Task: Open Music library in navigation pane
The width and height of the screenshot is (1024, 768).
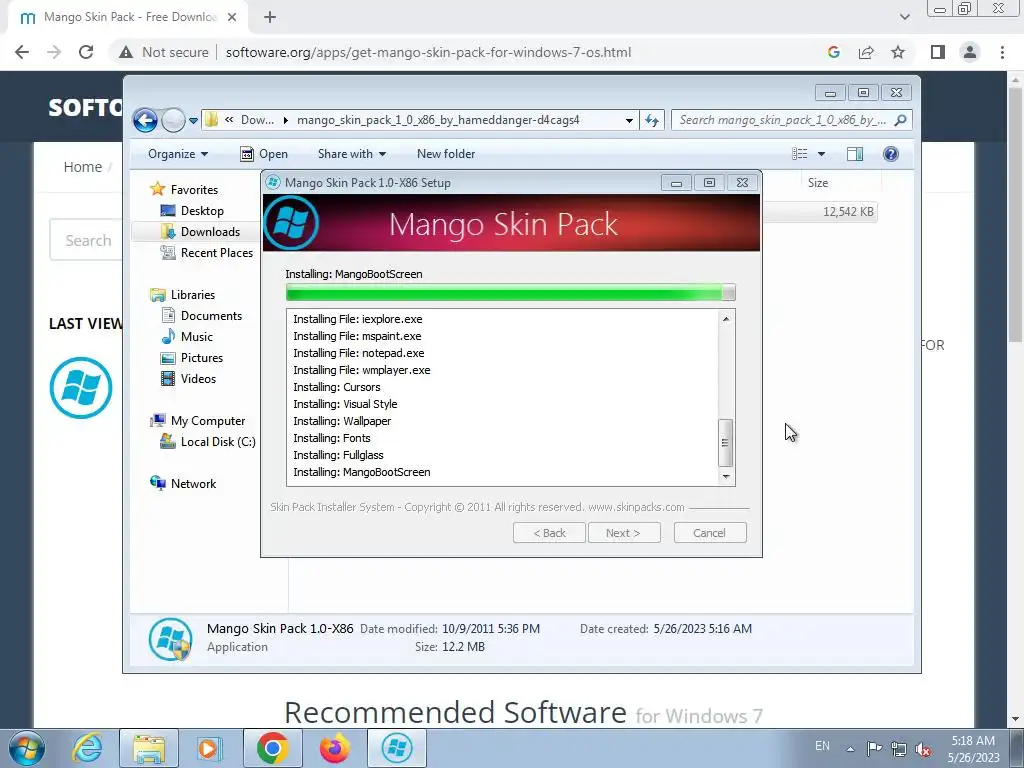Action: pos(197,337)
